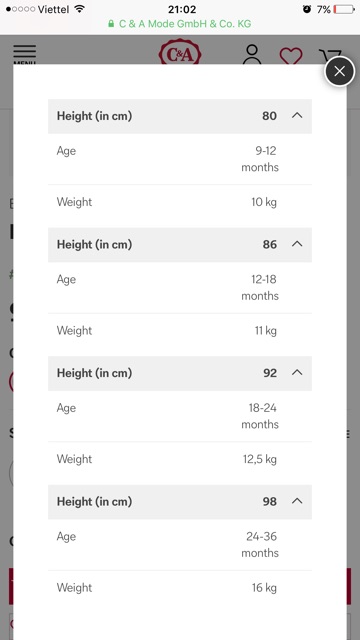Select the 16 kg weight row
The width and height of the screenshot is (360, 640).
click(180, 588)
